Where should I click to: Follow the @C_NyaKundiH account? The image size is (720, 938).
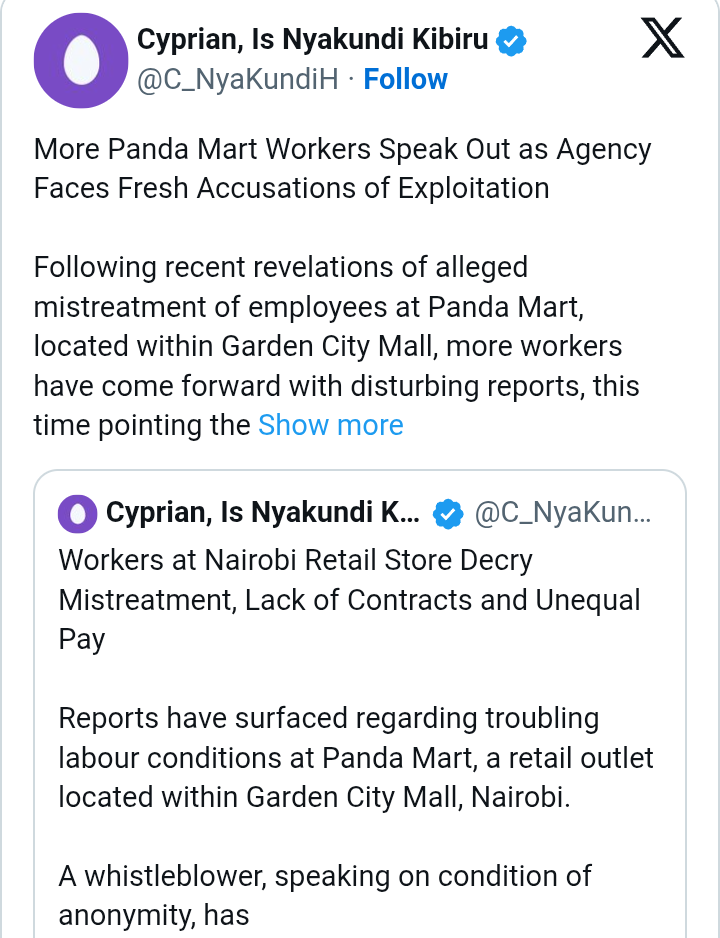405,79
